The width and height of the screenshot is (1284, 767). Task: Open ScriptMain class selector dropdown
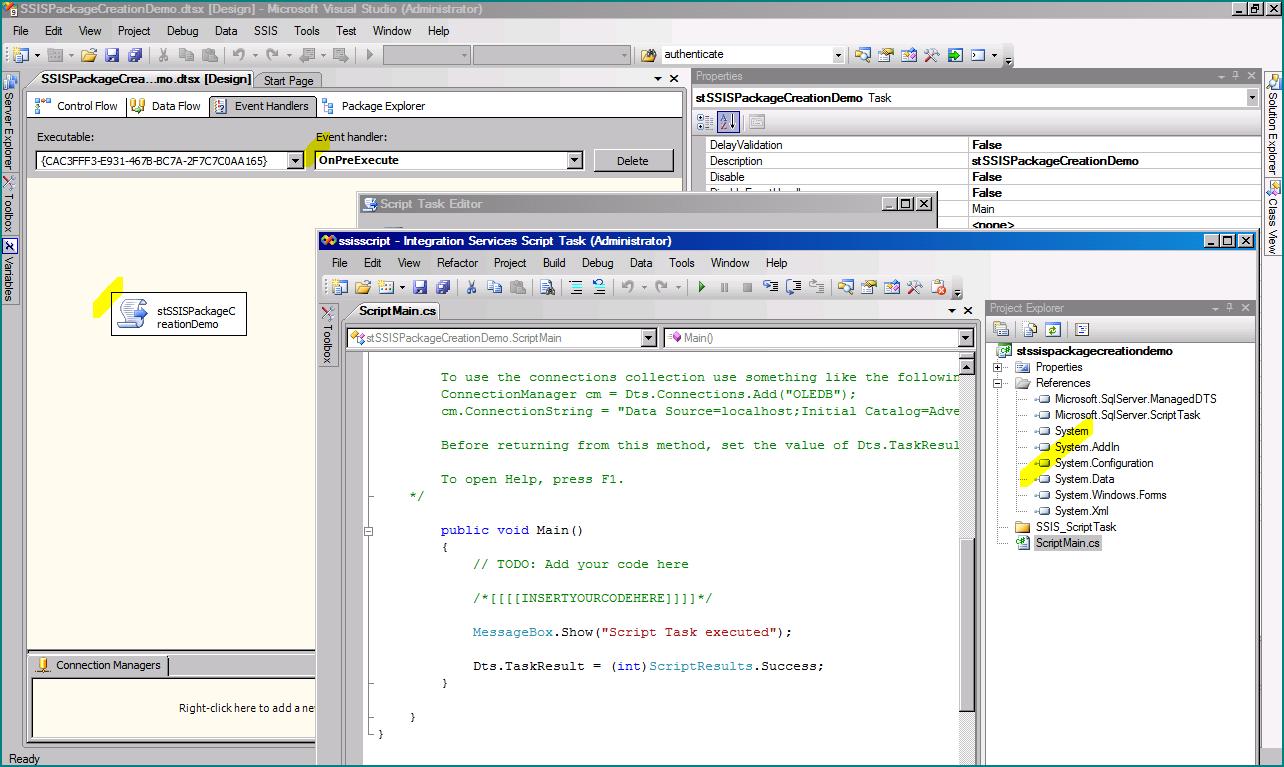coord(648,338)
